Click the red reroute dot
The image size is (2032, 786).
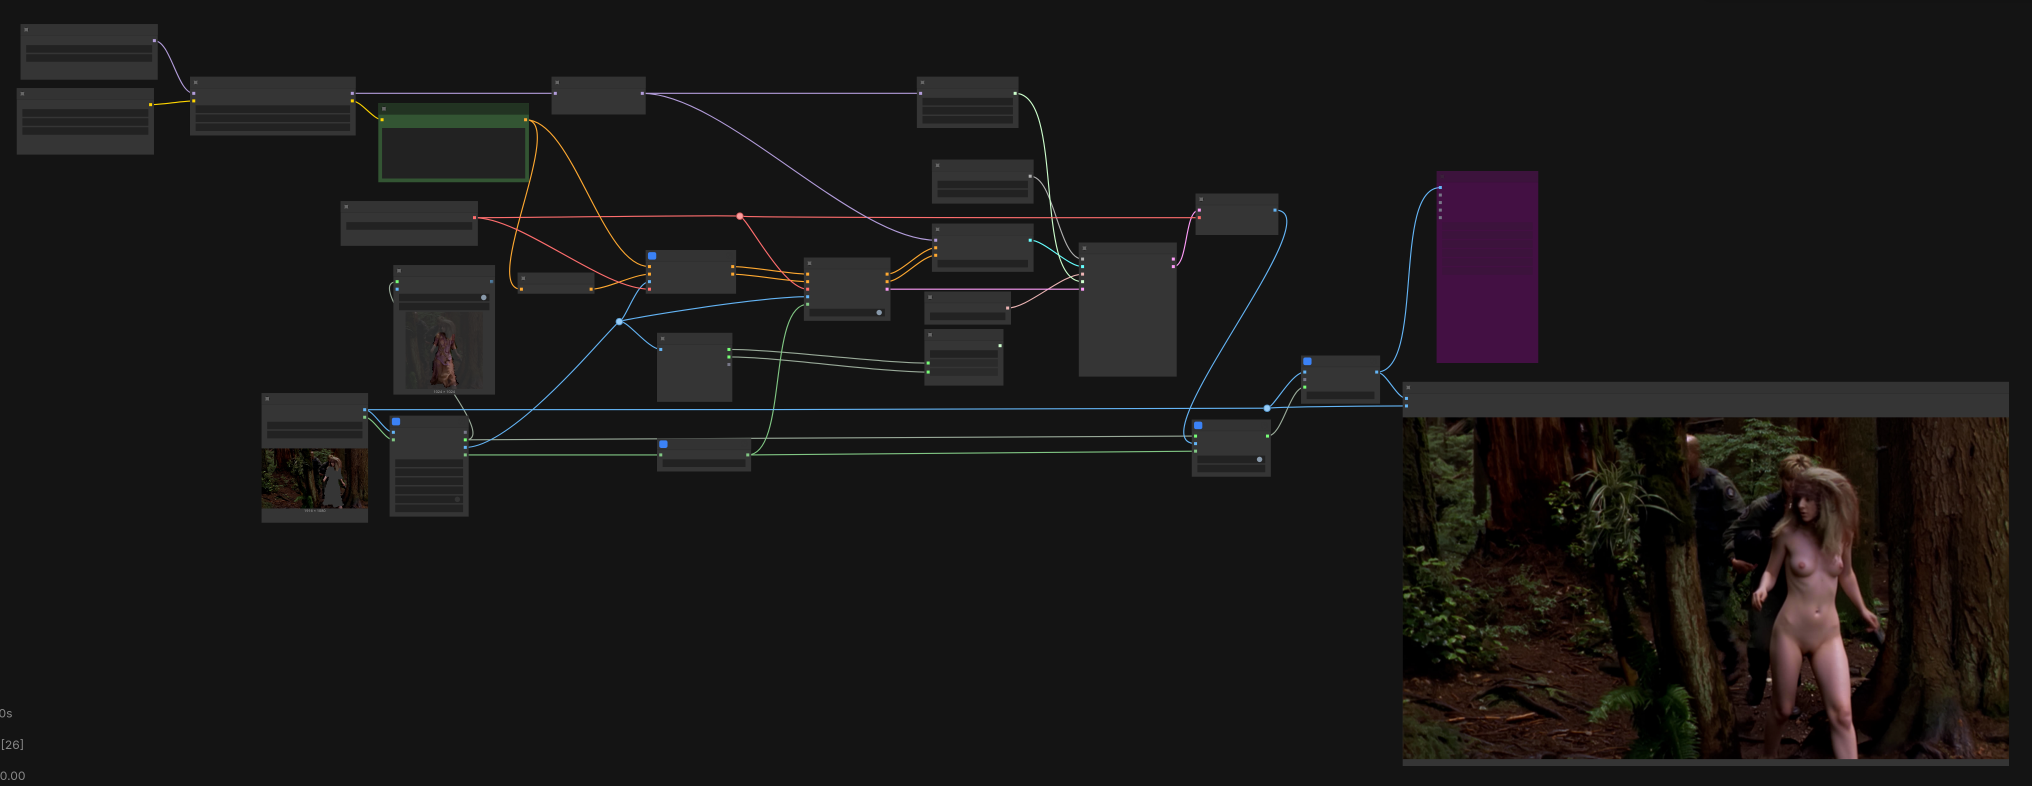tap(740, 216)
